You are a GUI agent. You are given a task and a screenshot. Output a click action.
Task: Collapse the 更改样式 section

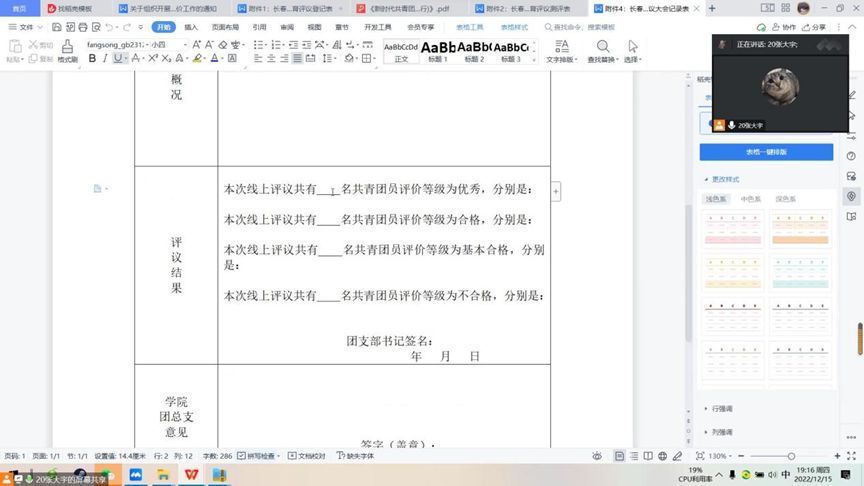(x=721, y=179)
